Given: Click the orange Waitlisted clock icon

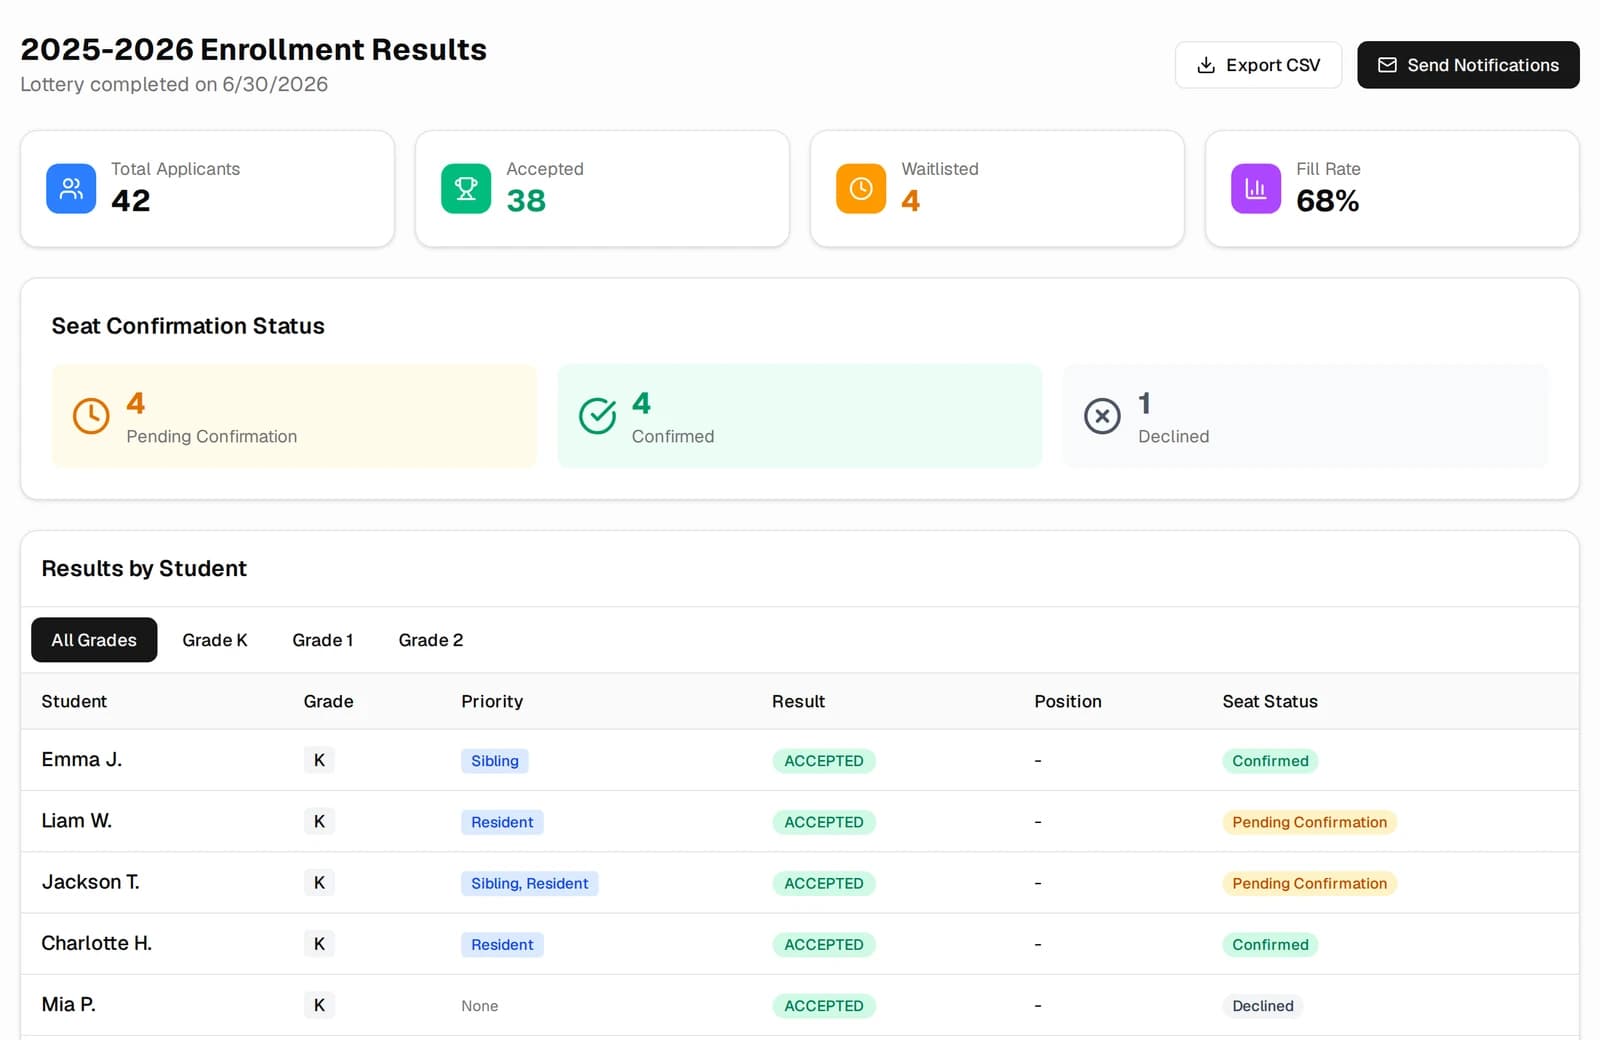Looking at the screenshot, I should [x=861, y=189].
